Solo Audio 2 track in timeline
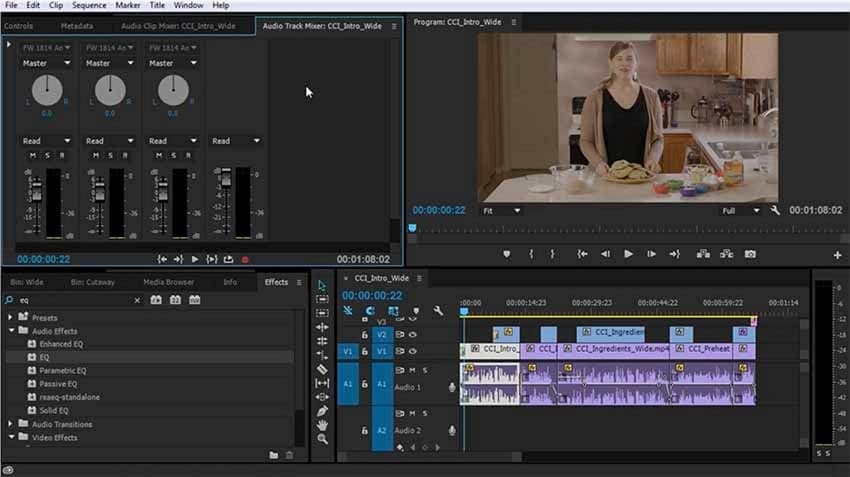Screen dimensions: 850x477 425,414
